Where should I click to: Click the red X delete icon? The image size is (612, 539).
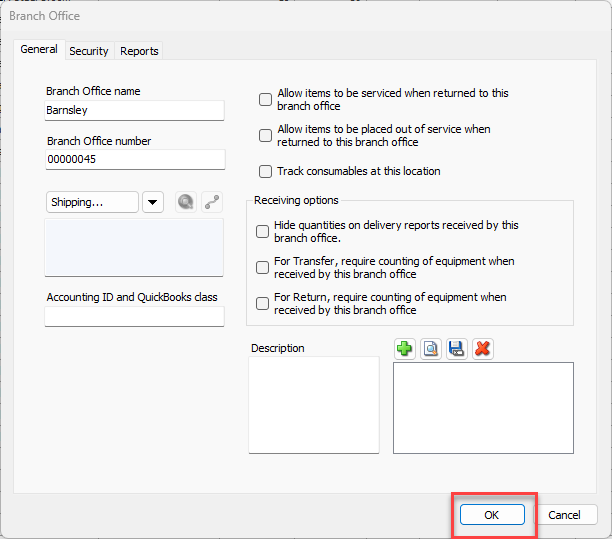[x=482, y=348]
